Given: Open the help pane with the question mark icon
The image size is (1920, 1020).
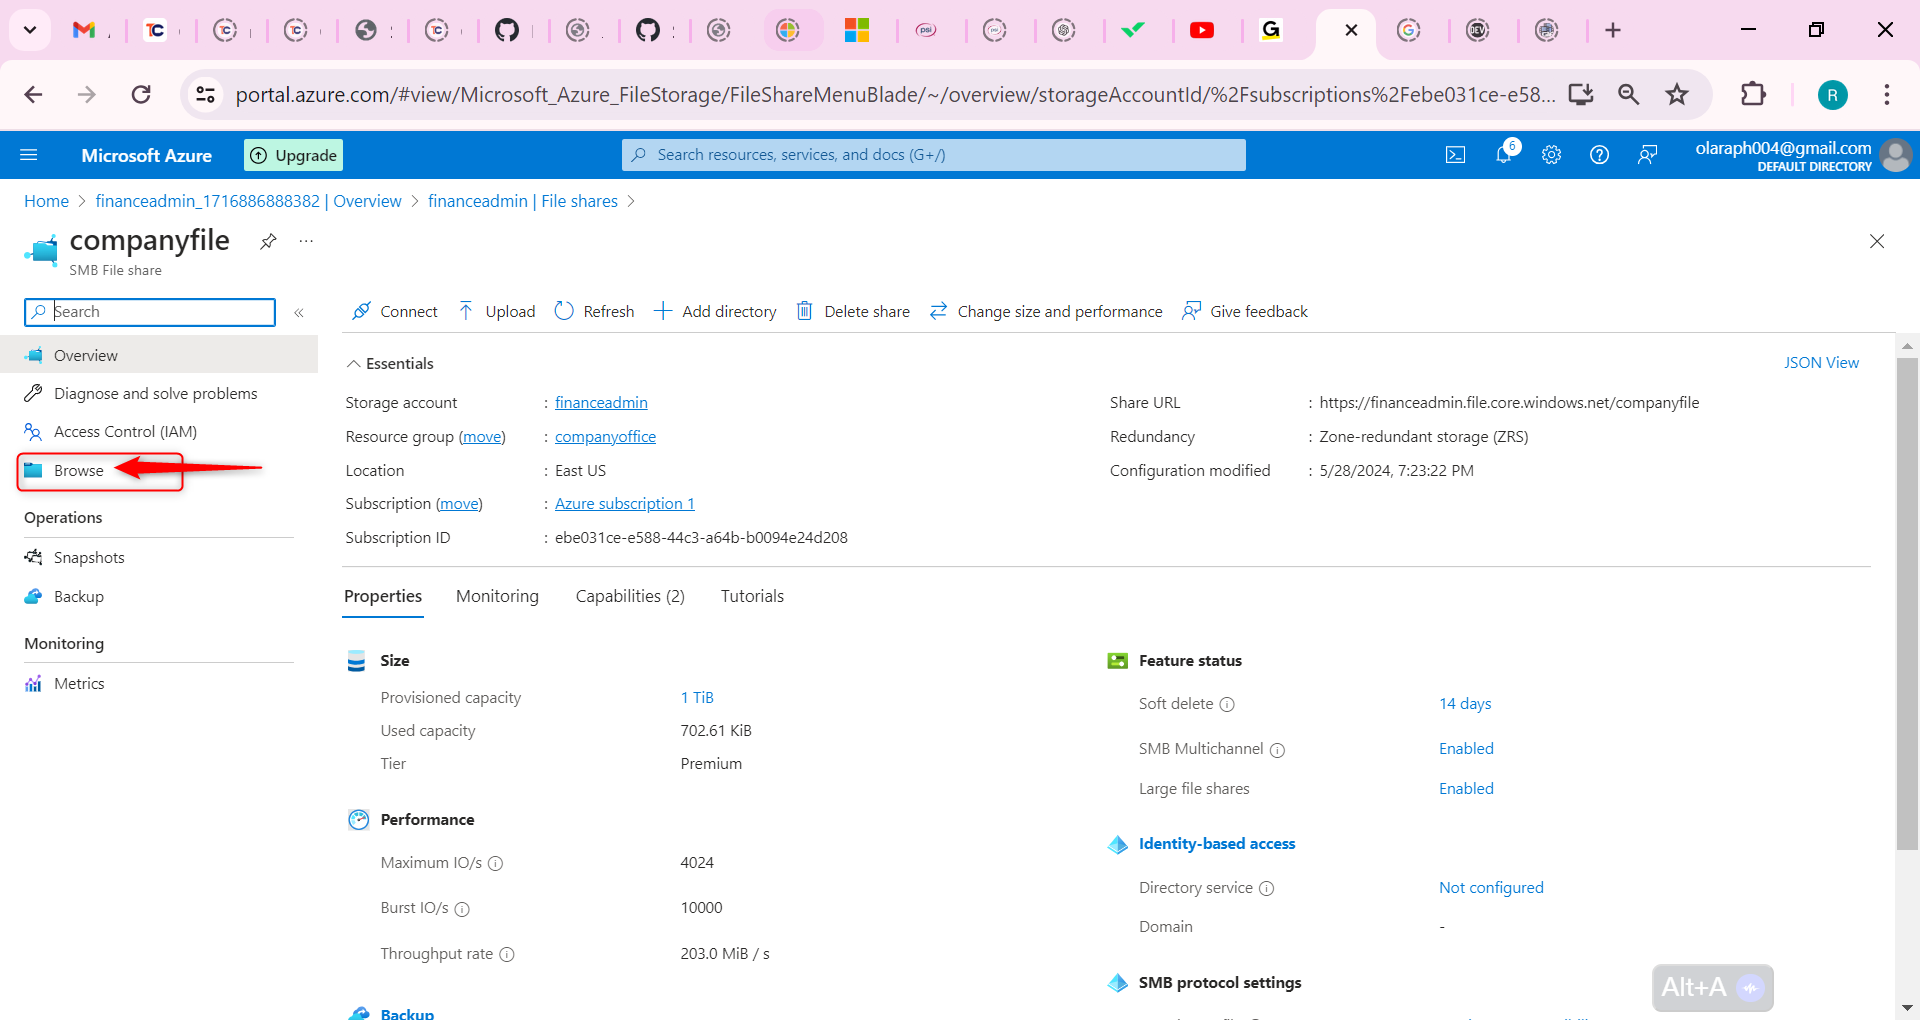Looking at the screenshot, I should click(x=1598, y=154).
